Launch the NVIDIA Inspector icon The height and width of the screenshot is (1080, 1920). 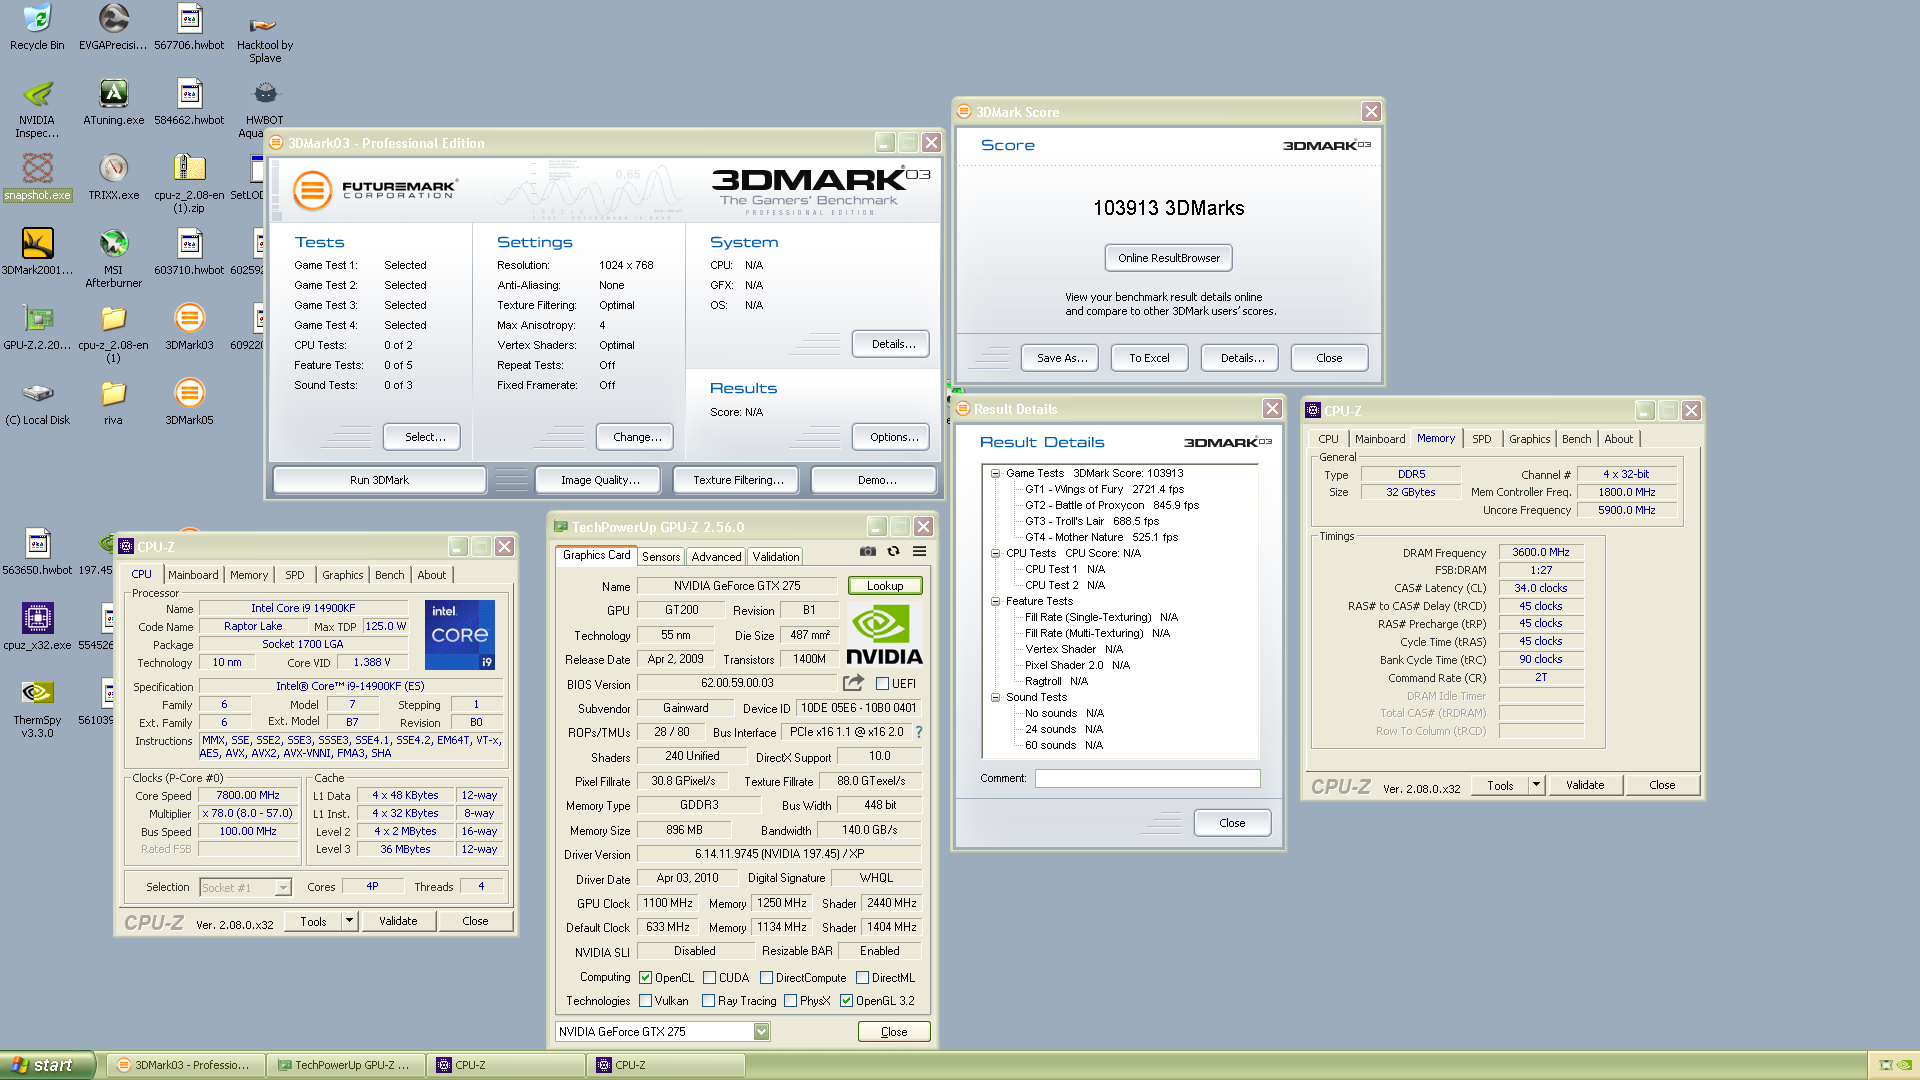tap(37, 108)
